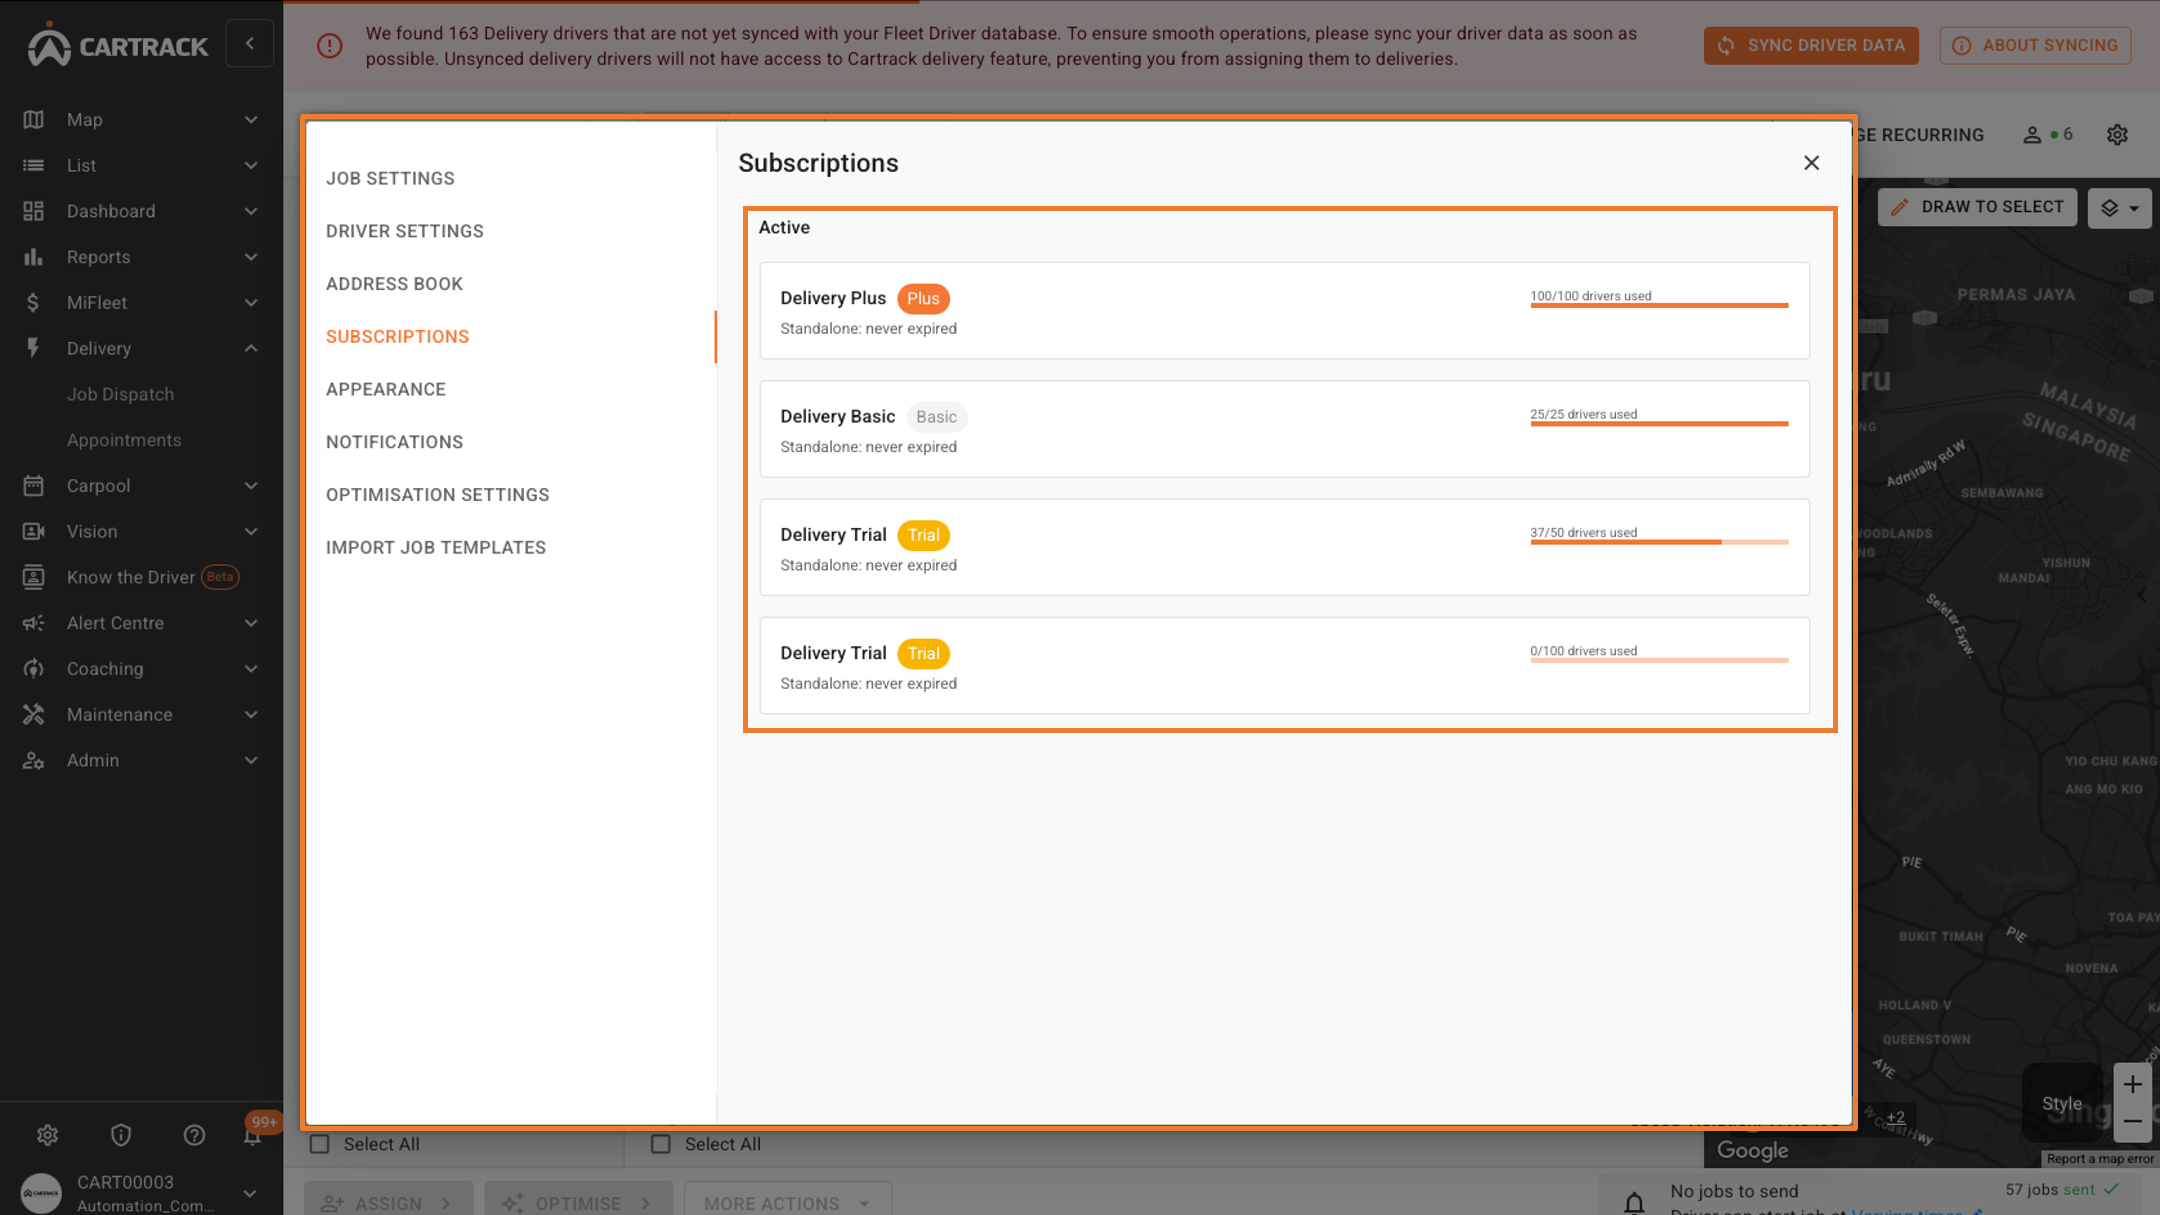Click the notifications bell icon with 99+ badge
This screenshot has height=1215, width=2160.
click(253, 1135)
